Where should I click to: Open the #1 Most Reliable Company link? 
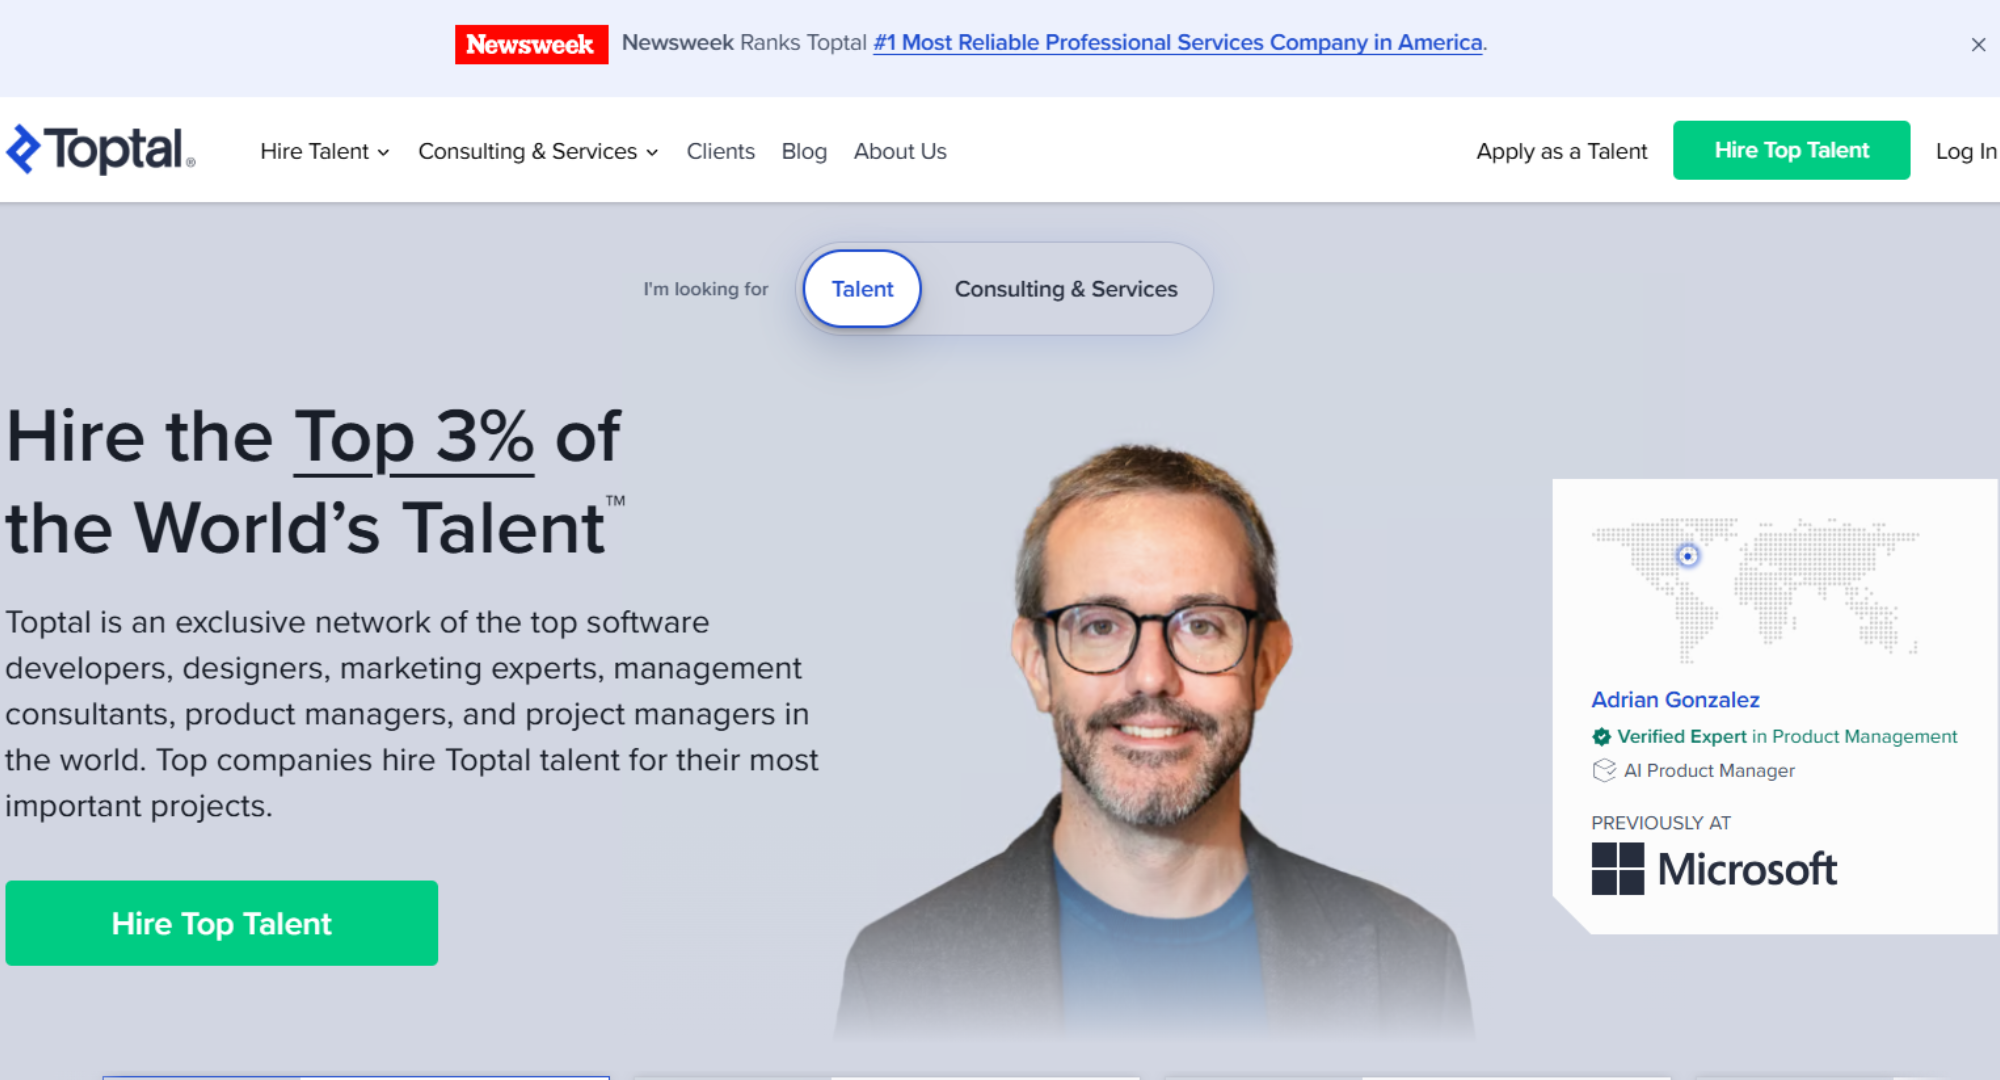1177,43
